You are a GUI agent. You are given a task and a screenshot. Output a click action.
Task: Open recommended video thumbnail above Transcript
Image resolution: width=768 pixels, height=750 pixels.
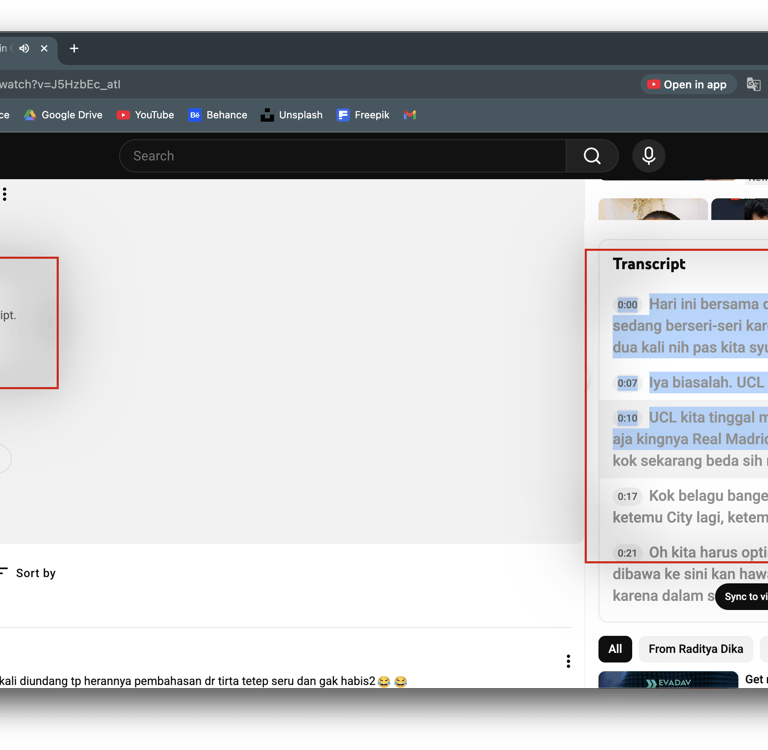653,209
